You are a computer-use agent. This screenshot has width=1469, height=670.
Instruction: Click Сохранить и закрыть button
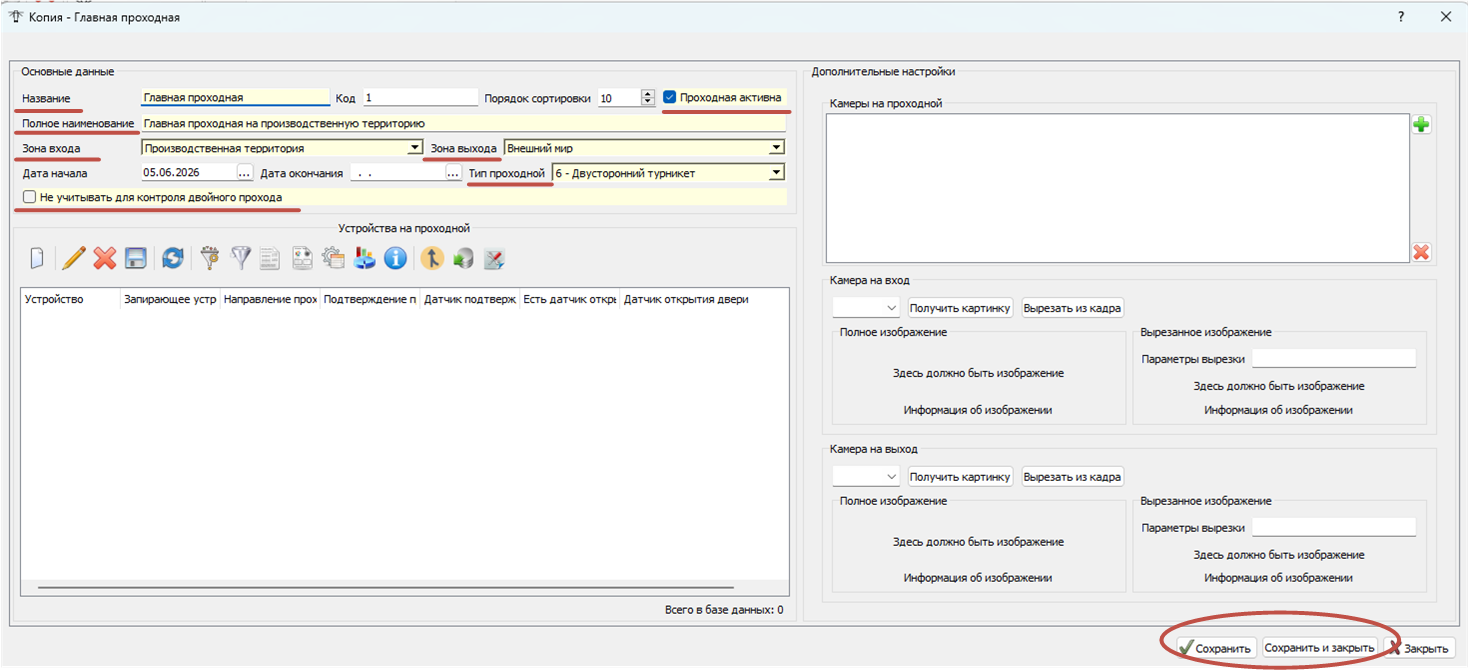click(x=1320, y=648)
